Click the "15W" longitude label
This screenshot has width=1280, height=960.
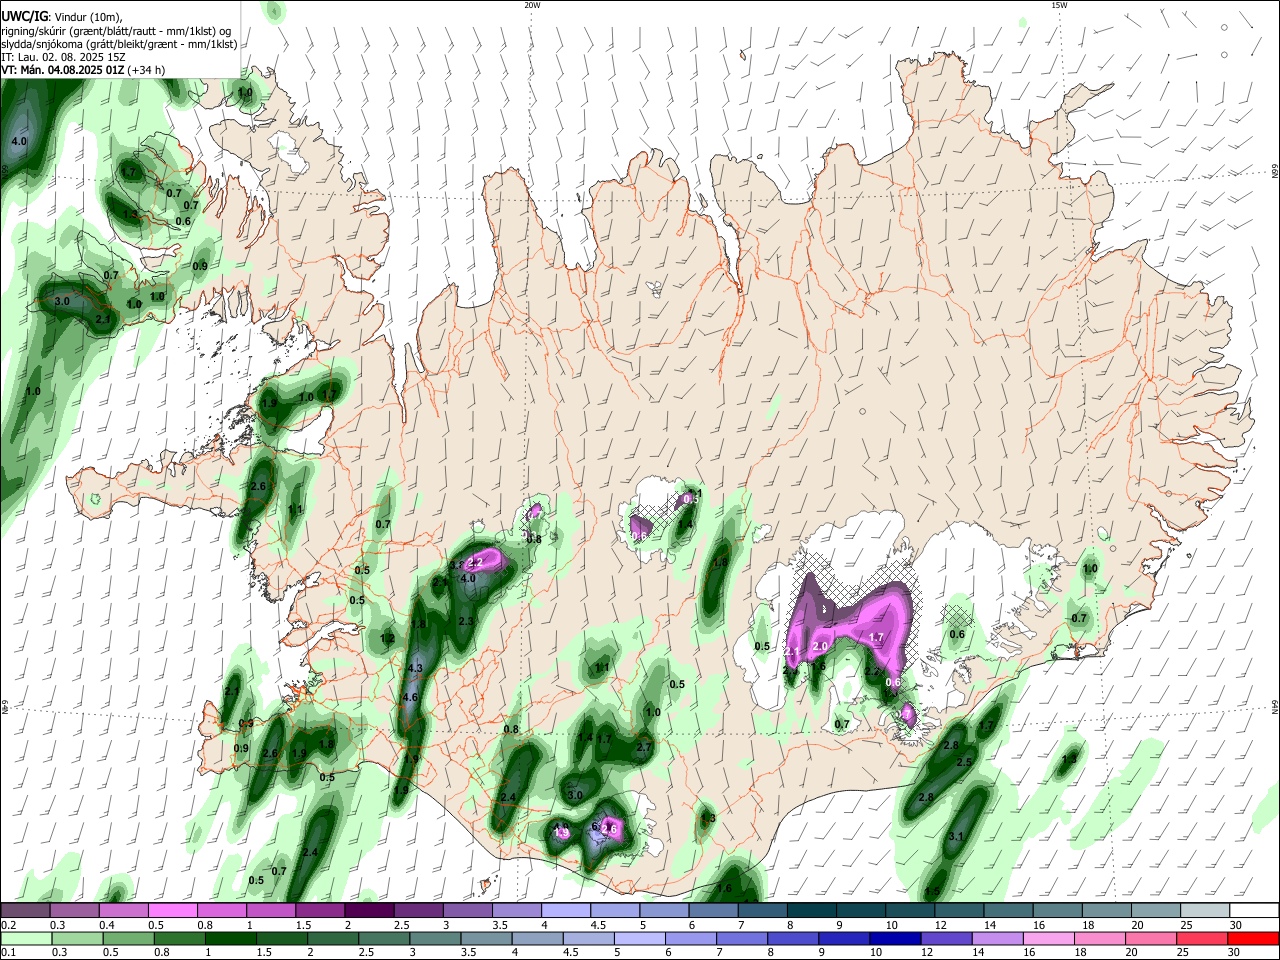pos(1059,5)
